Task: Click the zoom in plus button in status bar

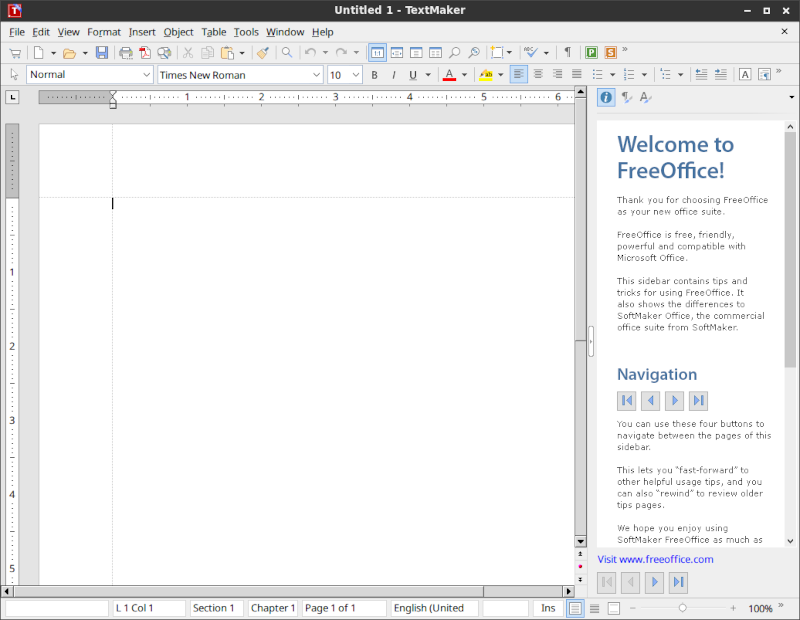Action: (733, 608)
